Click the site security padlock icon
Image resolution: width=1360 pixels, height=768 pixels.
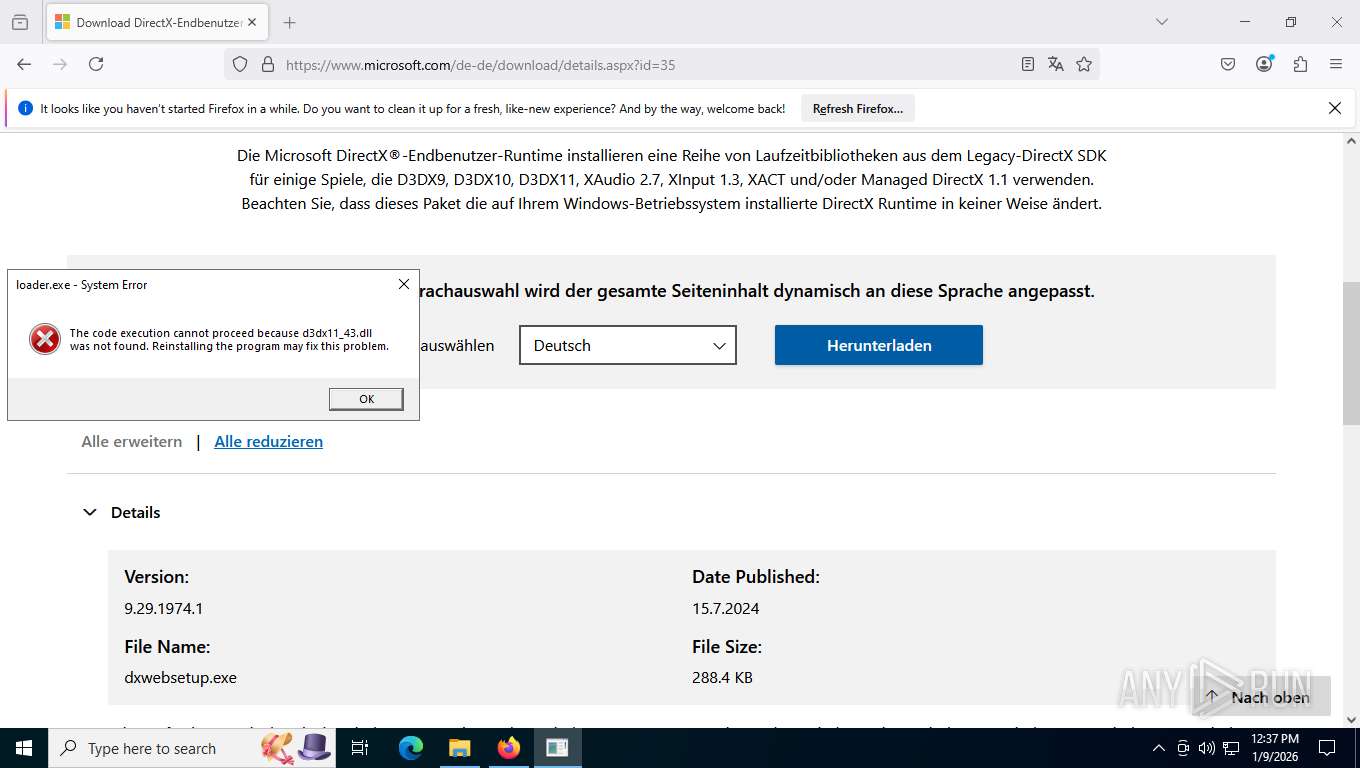[x=267, y=64]
